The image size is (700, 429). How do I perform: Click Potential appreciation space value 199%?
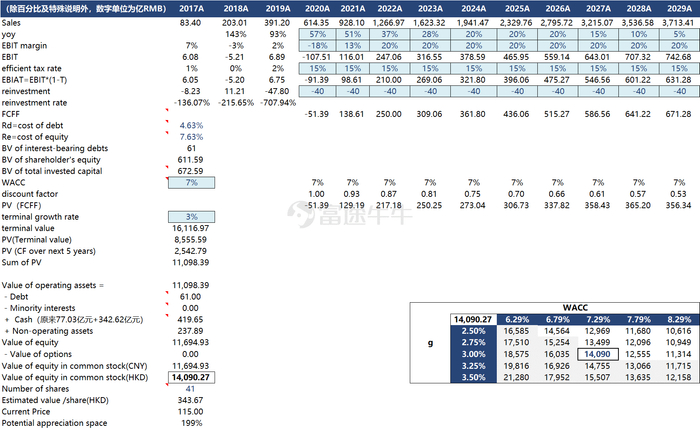coord(192,423)
